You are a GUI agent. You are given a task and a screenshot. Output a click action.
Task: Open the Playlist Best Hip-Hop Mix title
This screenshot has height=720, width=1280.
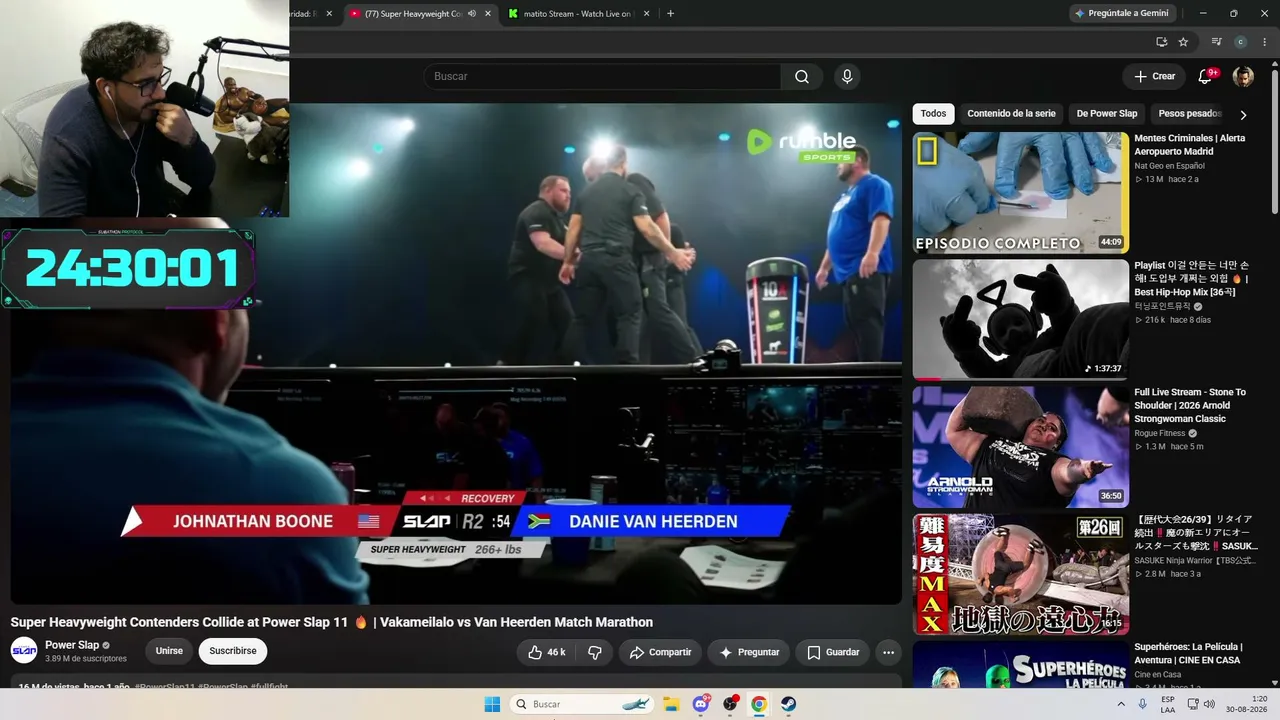point(1192,278)
